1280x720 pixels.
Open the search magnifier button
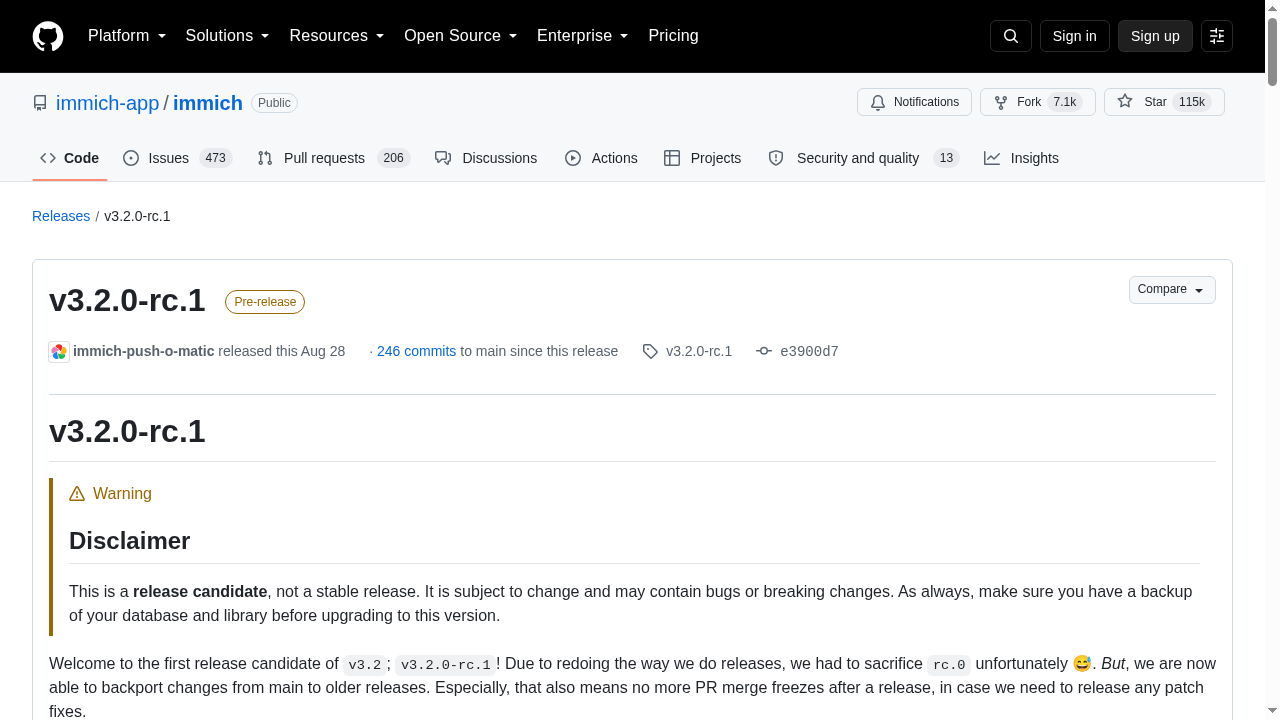1010,36
